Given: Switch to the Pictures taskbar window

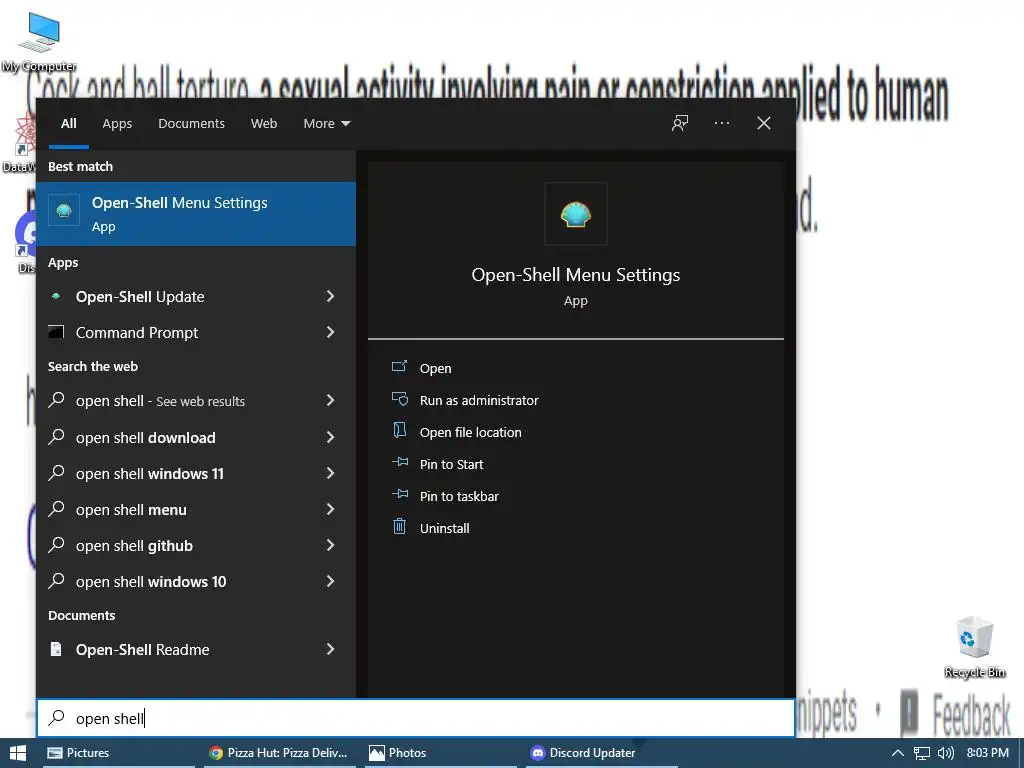Looking at the screenshot, I should (x=119, y=753).
